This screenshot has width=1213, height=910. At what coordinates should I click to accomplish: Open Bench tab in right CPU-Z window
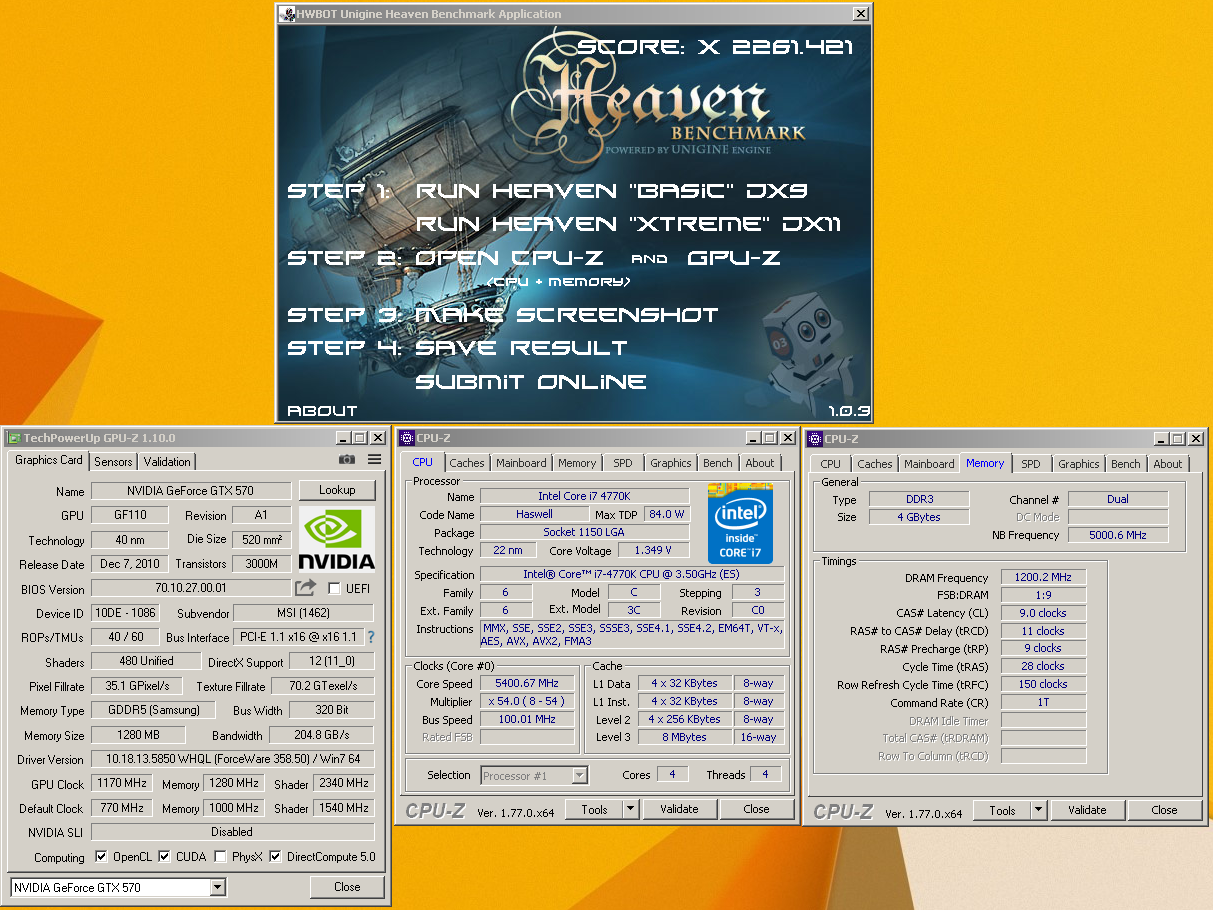pyautogui.click(x=1125, y=464)
